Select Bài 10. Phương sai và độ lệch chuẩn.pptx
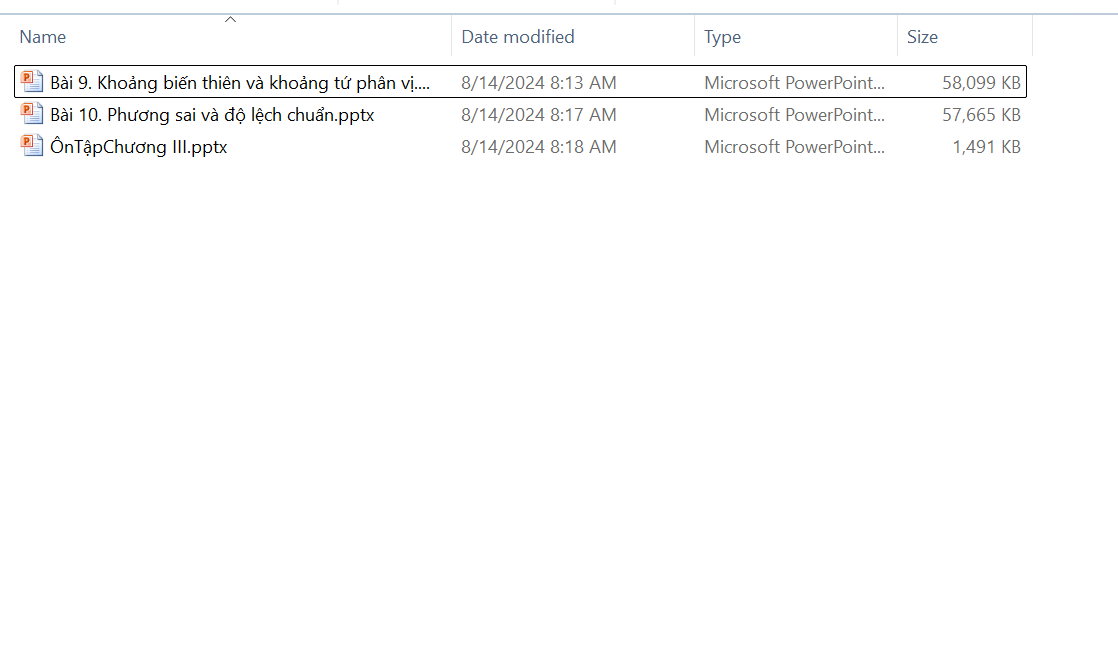Image resolution: width=1118 pixels, height=653 pixels. click(x=212, y=115)
